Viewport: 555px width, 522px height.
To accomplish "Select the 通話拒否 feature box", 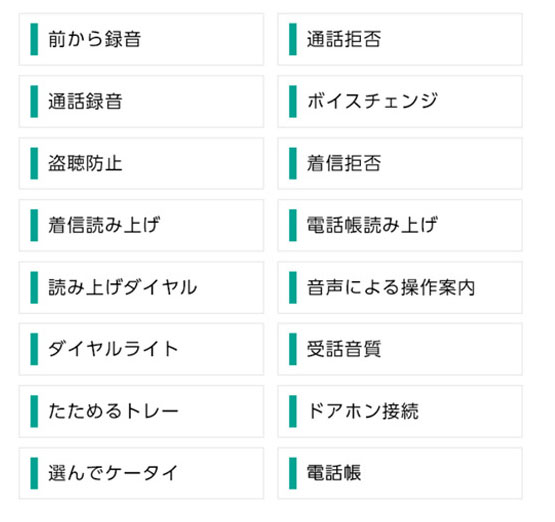I will [x=400, y=39].
